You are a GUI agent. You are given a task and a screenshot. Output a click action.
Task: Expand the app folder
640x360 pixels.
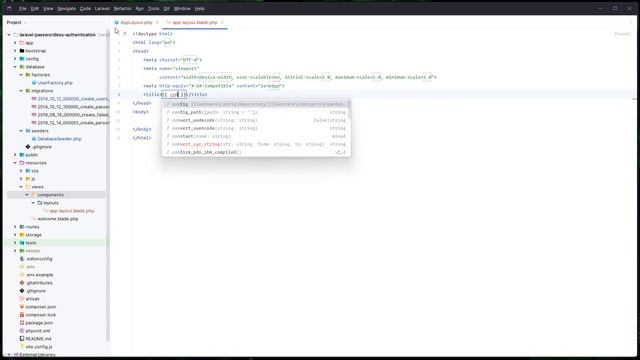pos(15,43)
